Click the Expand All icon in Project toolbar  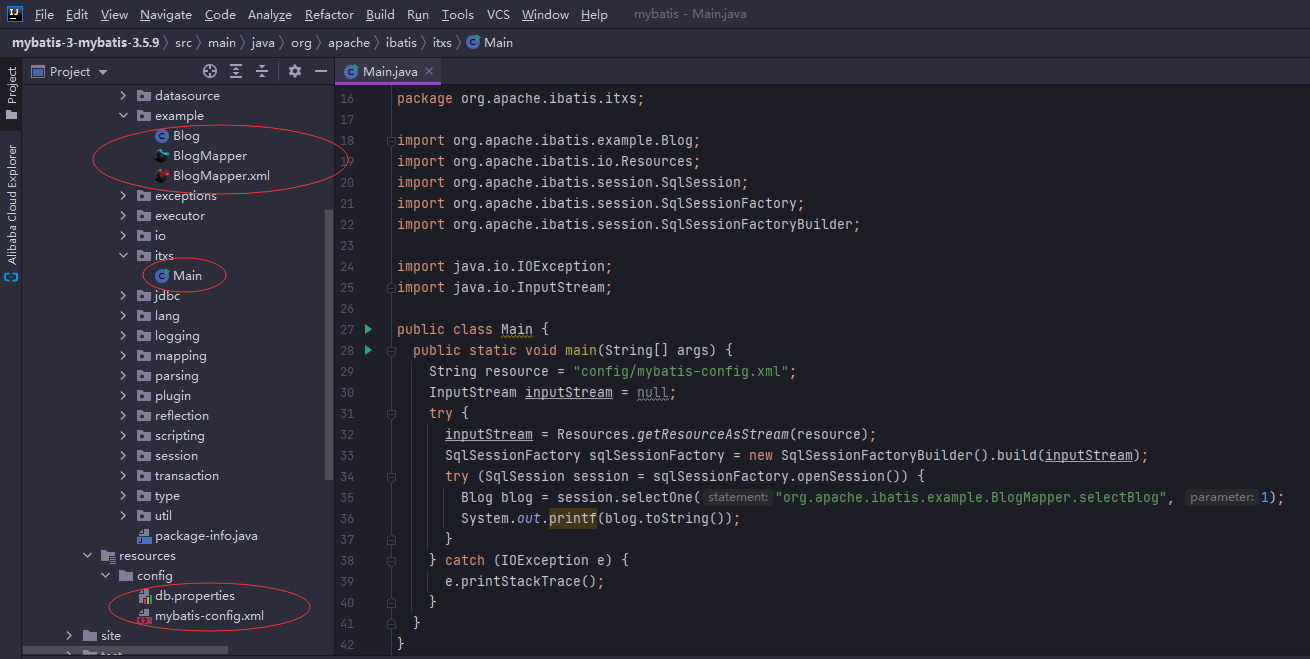[x=236, y=71]
